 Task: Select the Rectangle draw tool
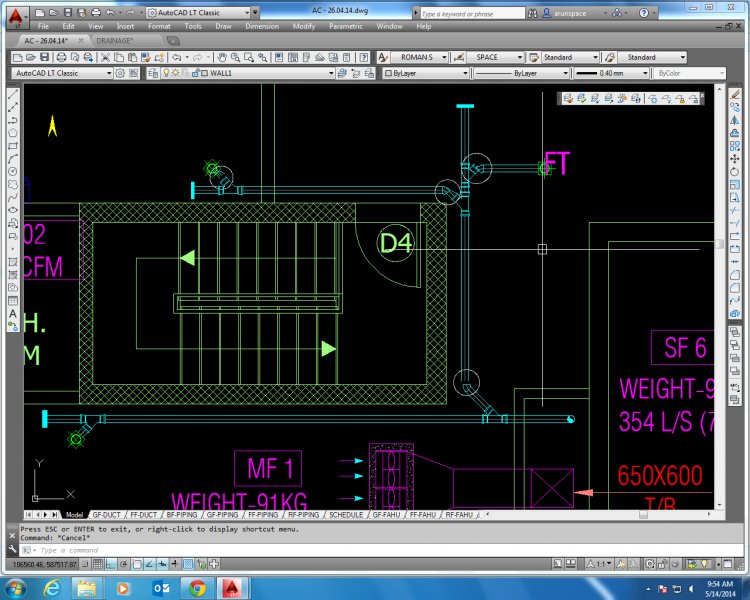[x=13, y=145]
